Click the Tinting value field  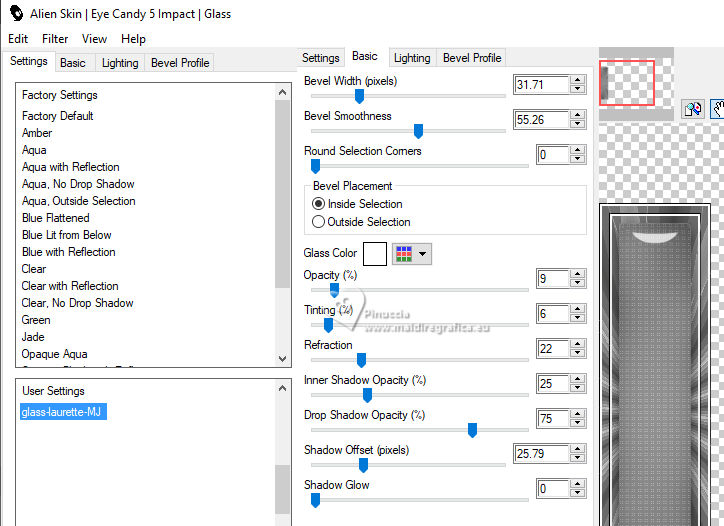(x=553, y=314)
